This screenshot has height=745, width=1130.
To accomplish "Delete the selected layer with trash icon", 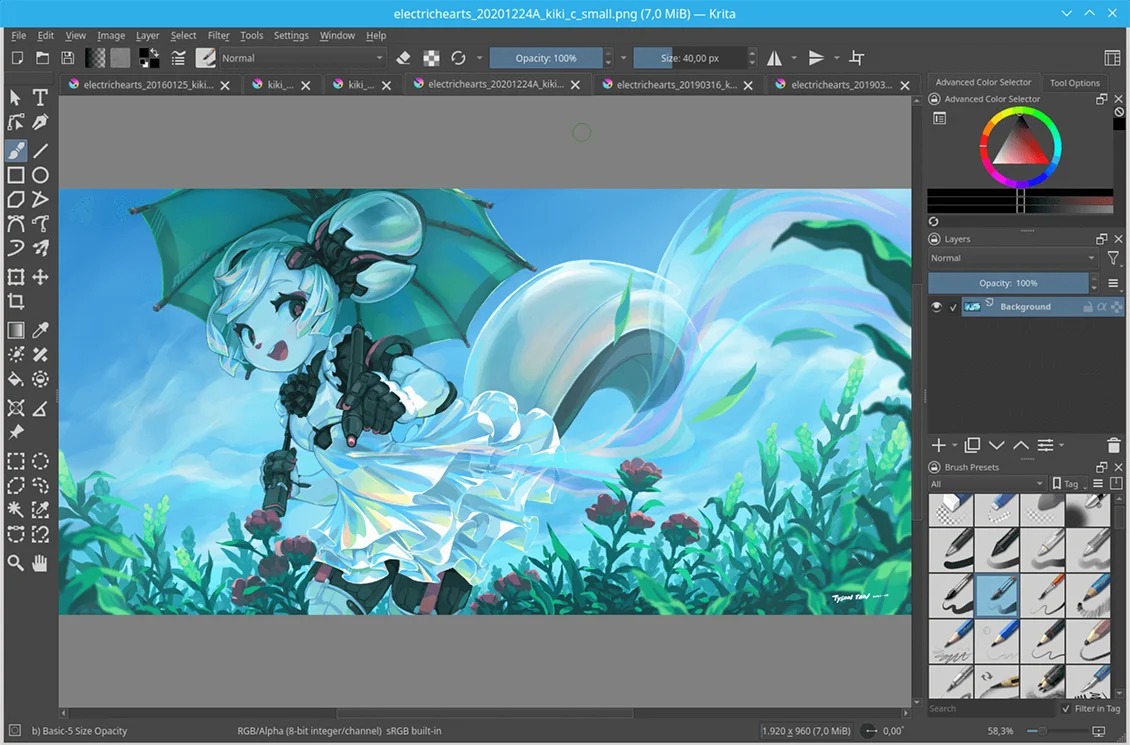I will coord(1113,445).
